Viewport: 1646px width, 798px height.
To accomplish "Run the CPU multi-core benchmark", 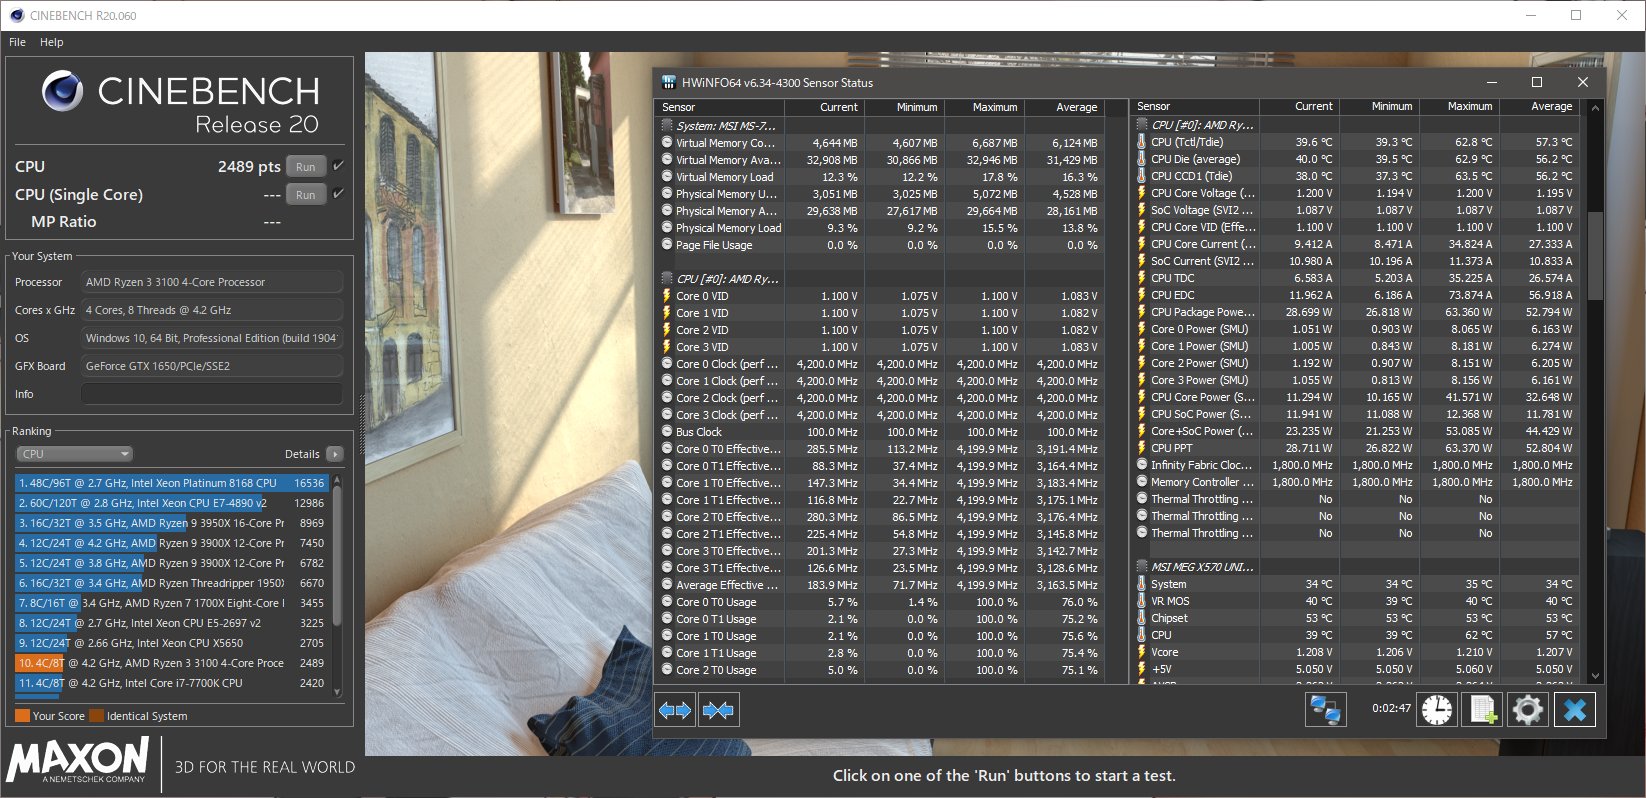I will (x=306, y=167).
